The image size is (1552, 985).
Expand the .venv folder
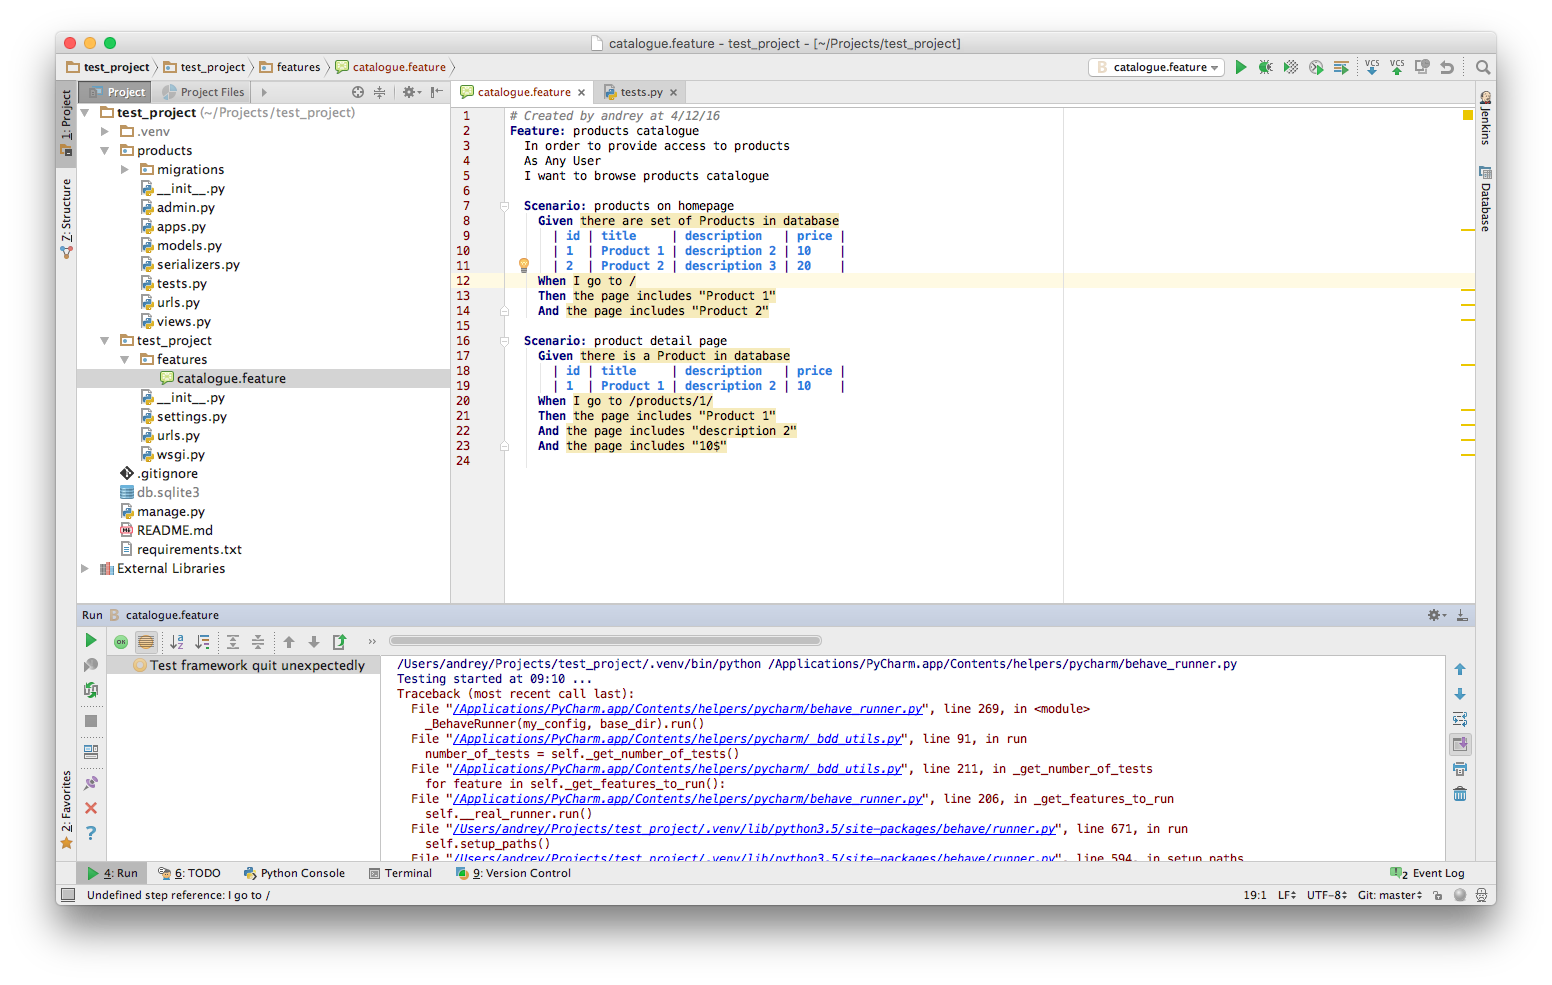coord(103,131)
